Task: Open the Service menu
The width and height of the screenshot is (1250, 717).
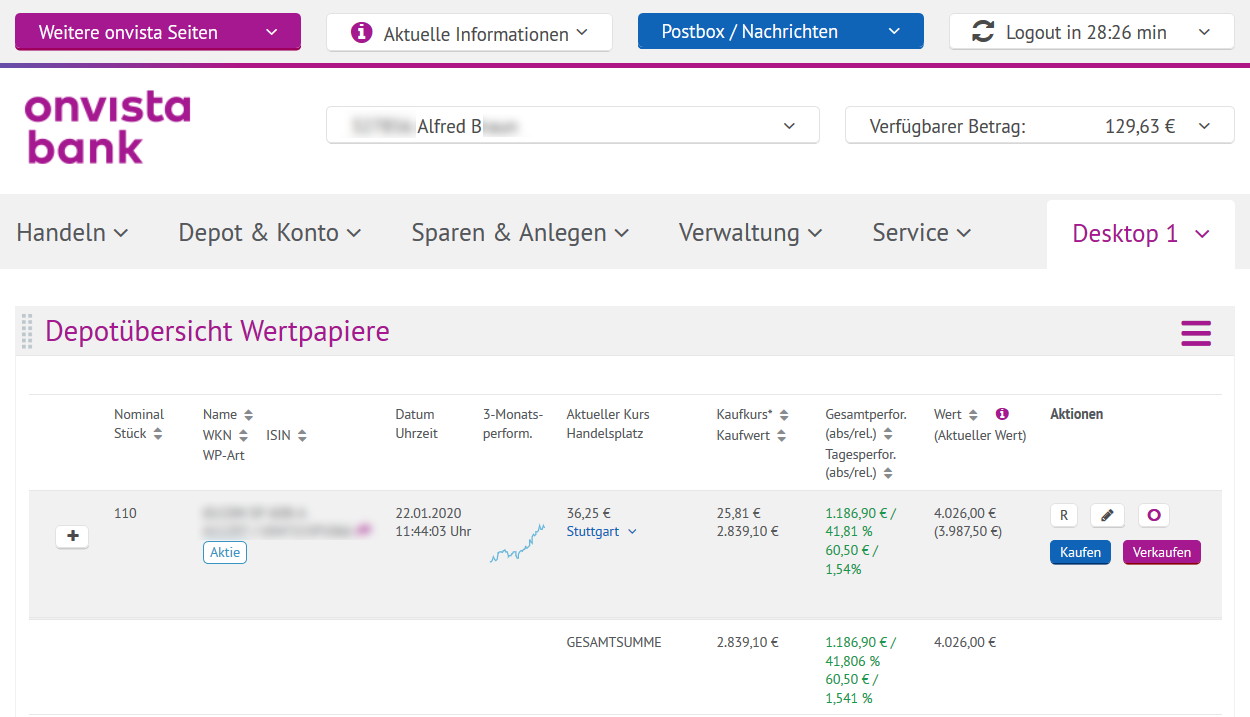Action: (x=922, y=233)
